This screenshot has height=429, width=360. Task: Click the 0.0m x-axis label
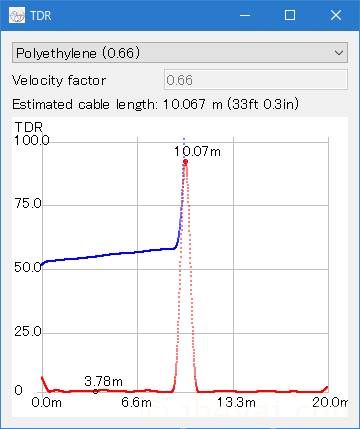point(46,402)
